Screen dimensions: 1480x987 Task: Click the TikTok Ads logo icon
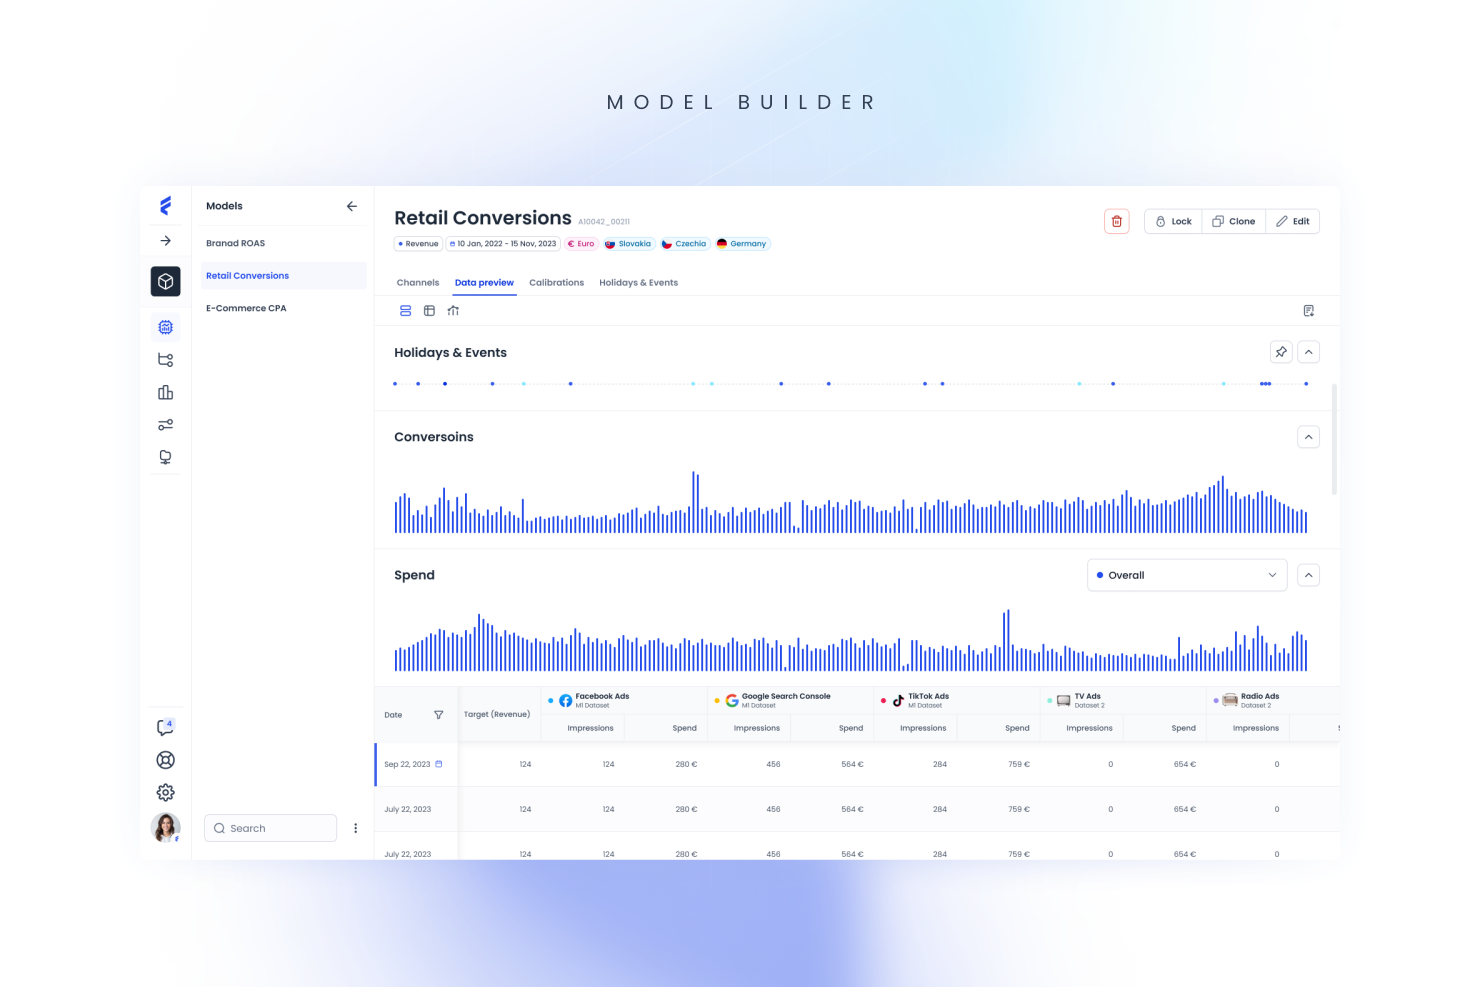point(898,701)
